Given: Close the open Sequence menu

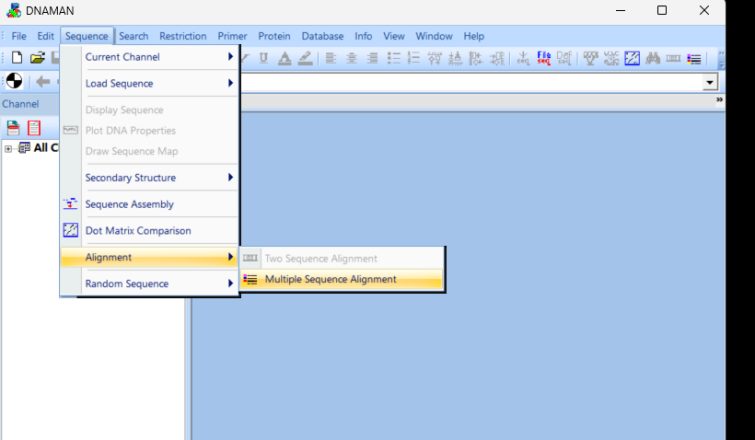Looking at the screenshot, I should (87, 36).
